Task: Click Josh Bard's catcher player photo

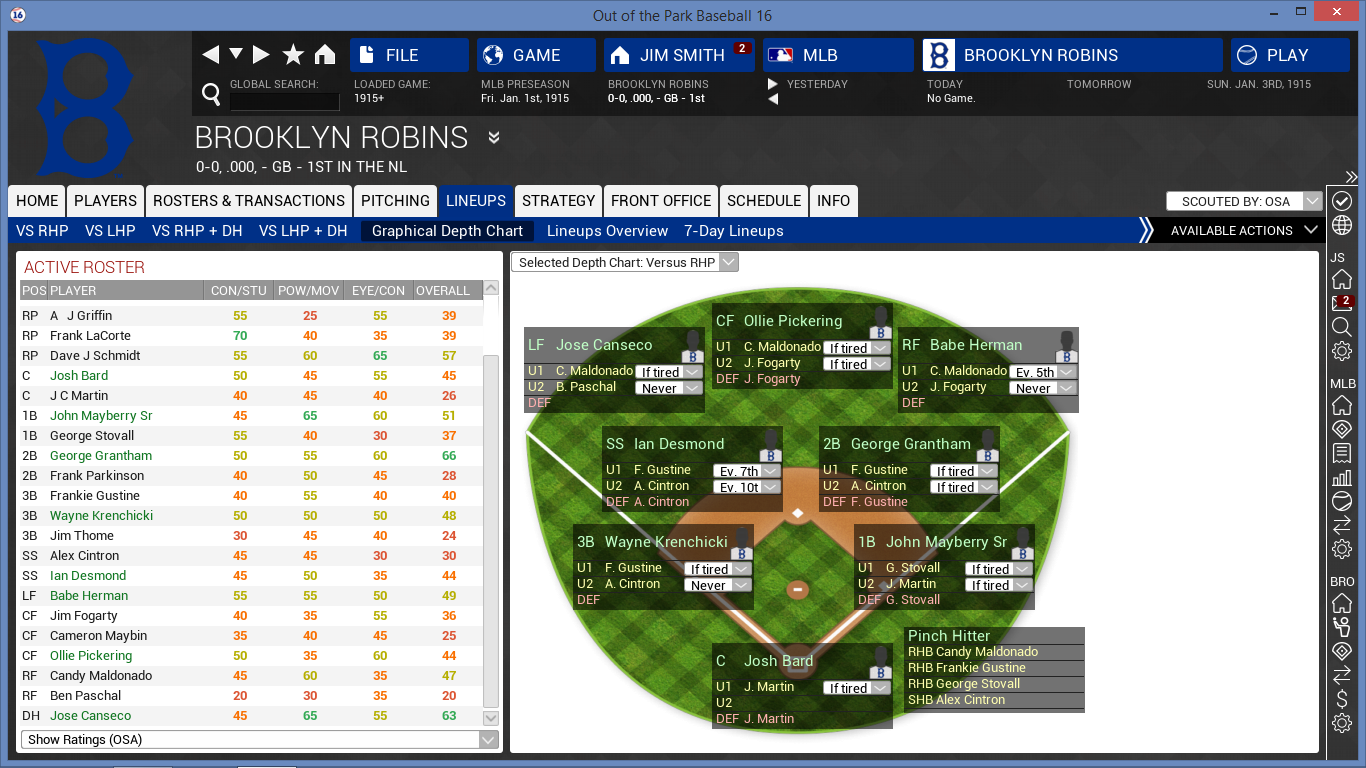Action: 880,662
